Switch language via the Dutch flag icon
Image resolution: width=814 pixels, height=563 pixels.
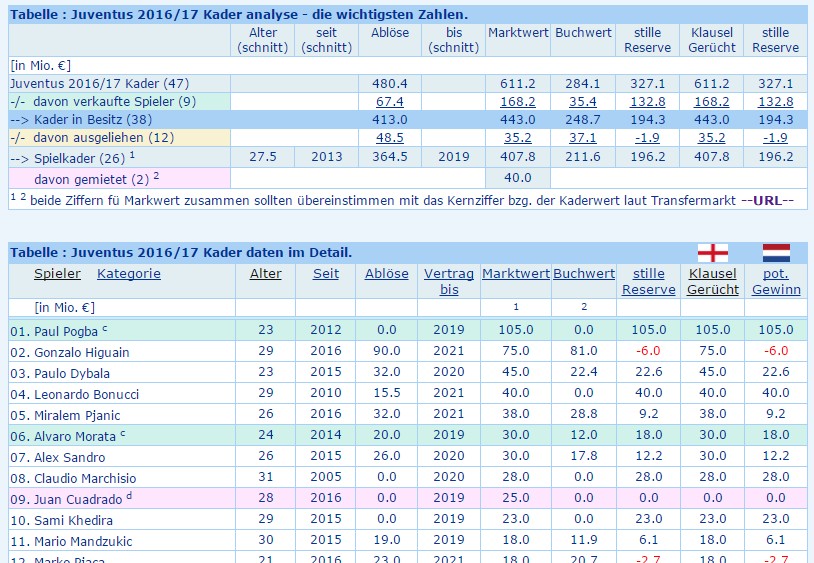coord(776,253)
